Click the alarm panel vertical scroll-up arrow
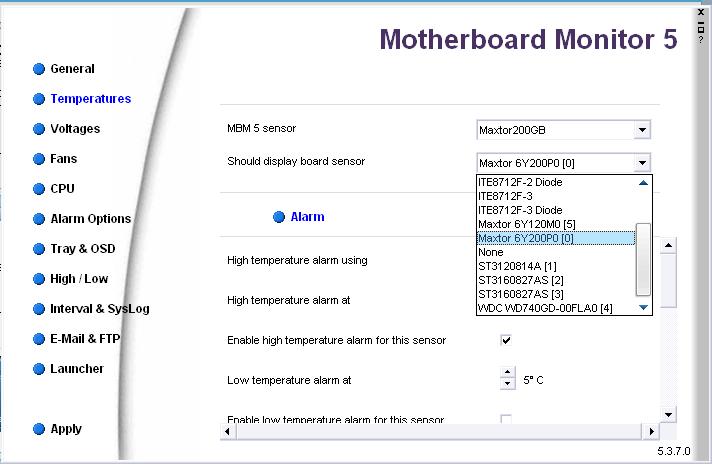The image size is (712, 464). [x=668, y=246]
